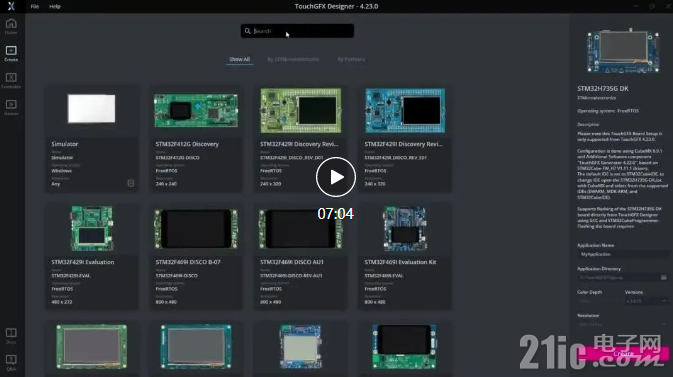Select the Show All filter tab
The width and height of the screenshot is (673, 377).
(x=239, y=59)
